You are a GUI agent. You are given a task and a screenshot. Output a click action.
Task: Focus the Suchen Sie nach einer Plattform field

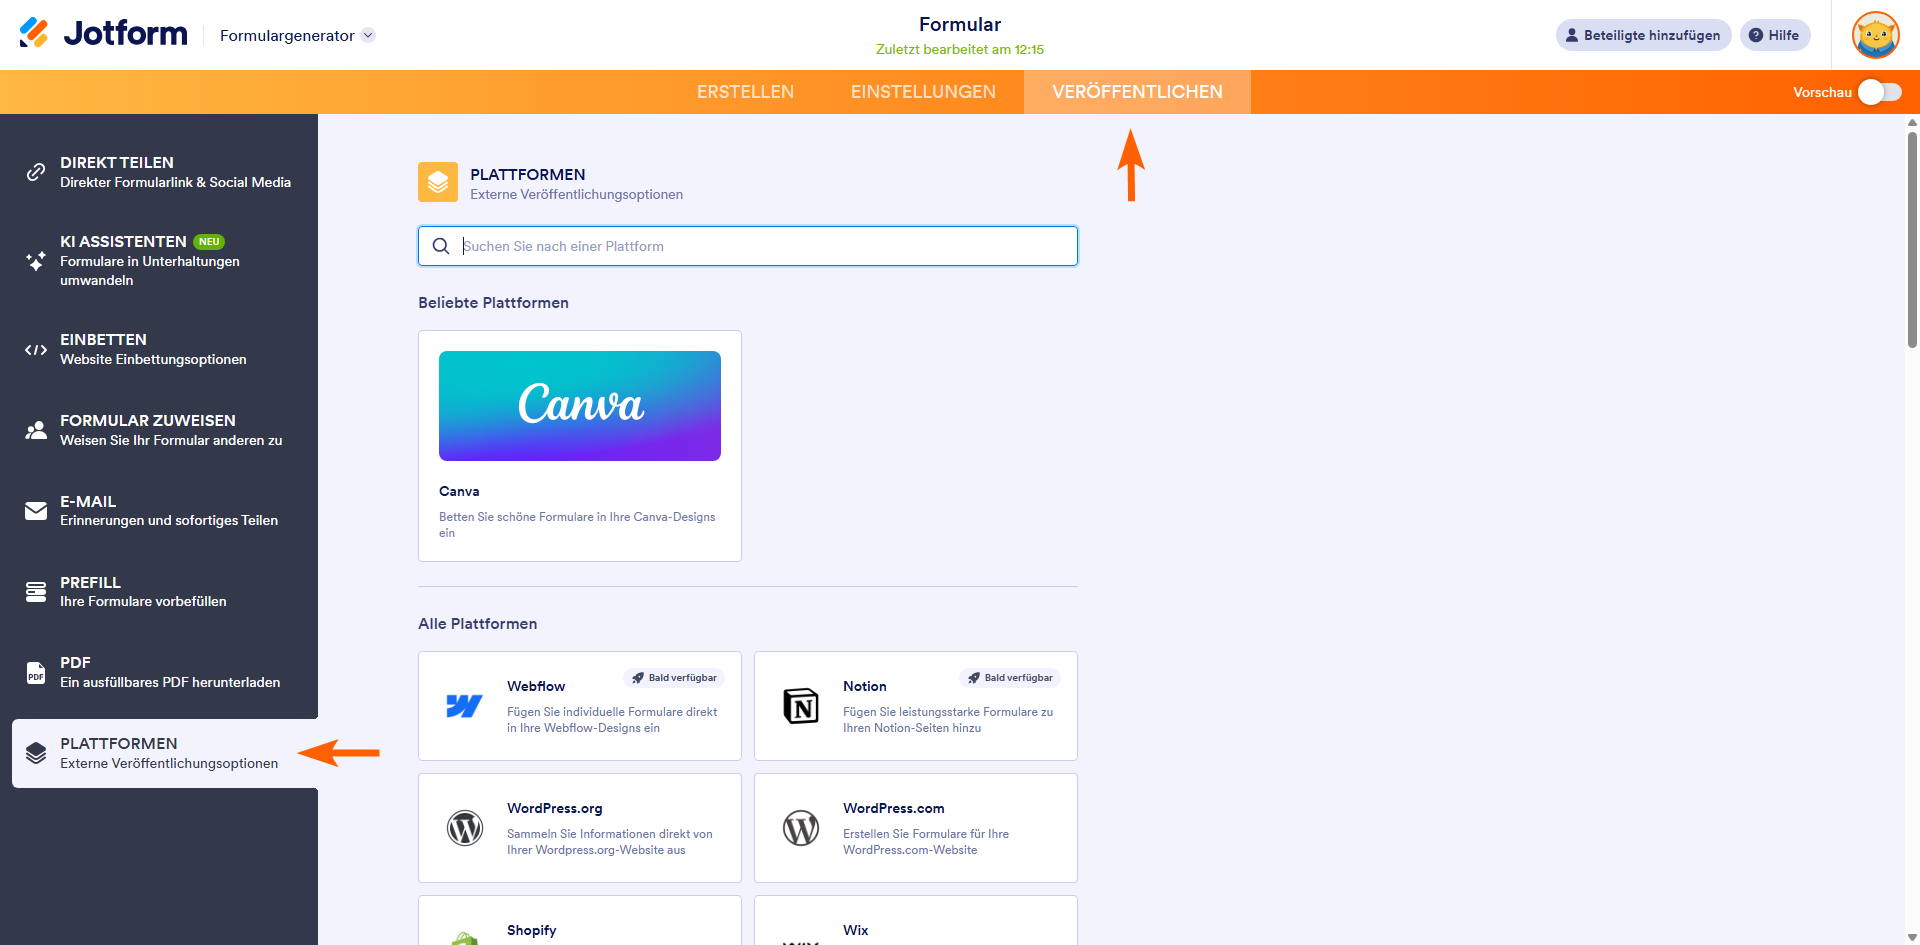click(748, 246)
